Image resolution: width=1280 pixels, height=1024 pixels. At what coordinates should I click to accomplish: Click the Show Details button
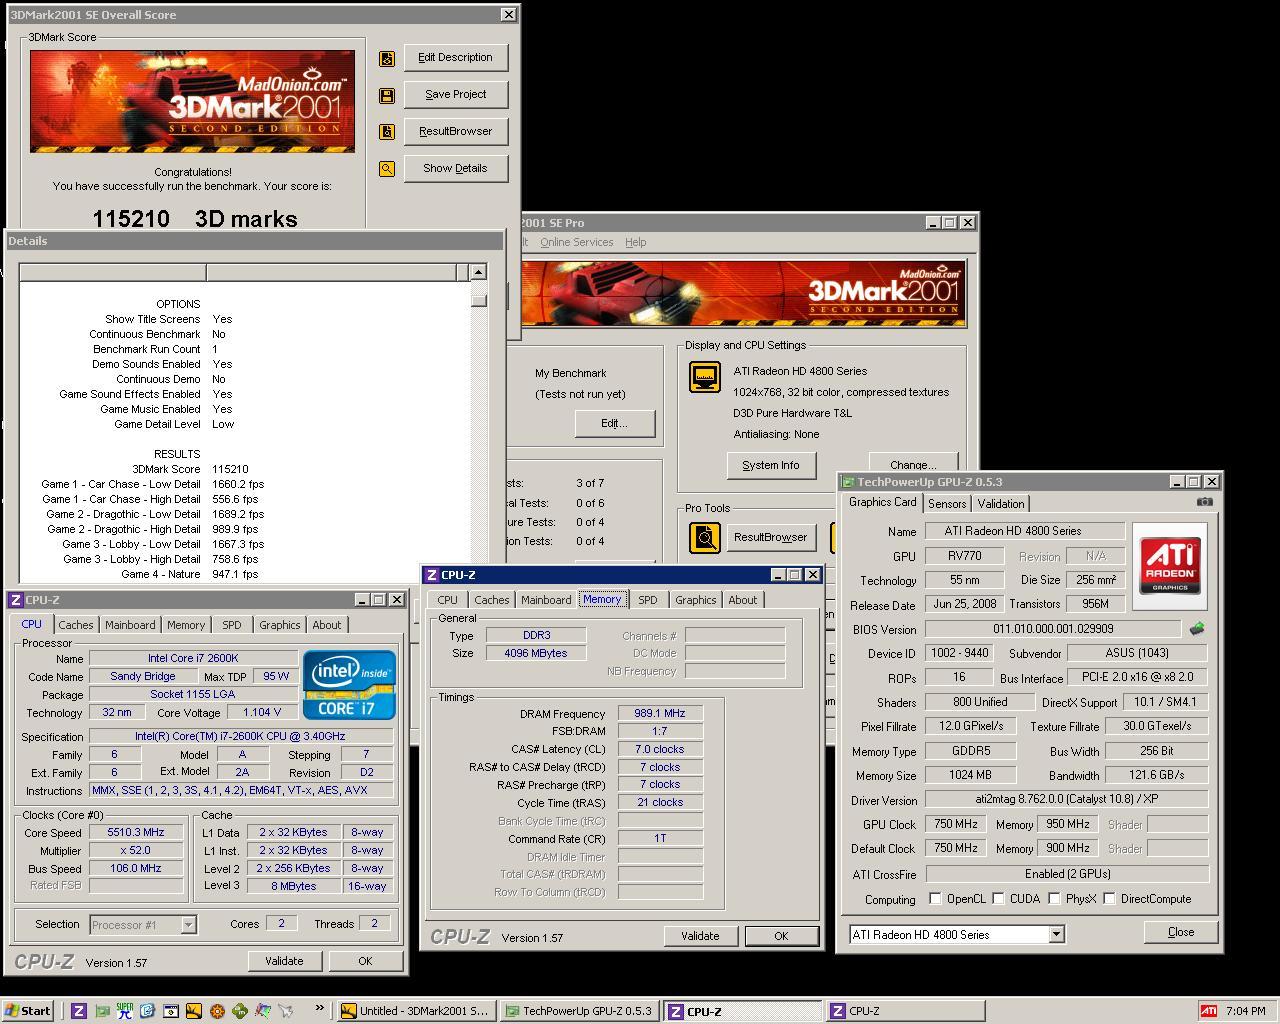pyautogui.click(x=456, y=169)
